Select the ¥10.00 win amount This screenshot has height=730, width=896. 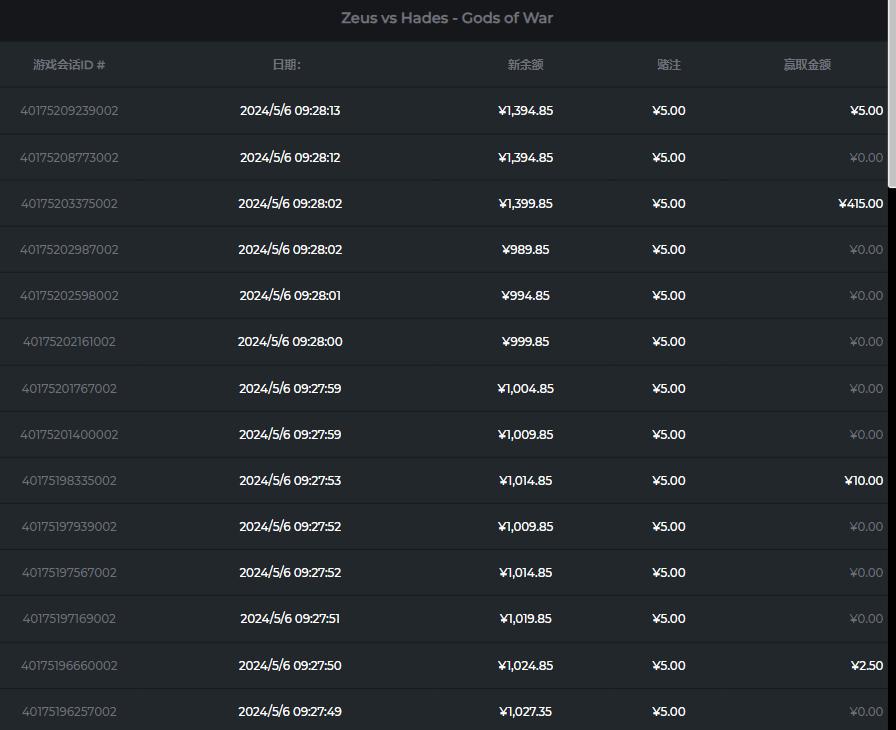pyautogui.click(x=863, y=481)
